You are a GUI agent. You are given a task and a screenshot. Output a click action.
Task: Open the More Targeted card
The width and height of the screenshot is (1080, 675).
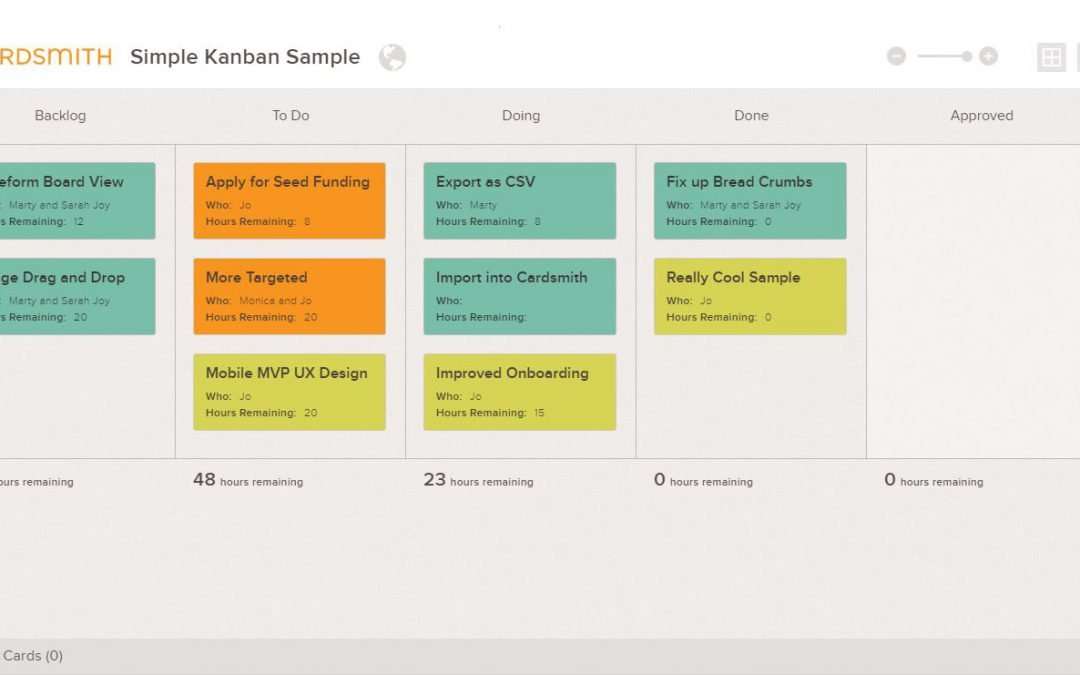point(289,296)
